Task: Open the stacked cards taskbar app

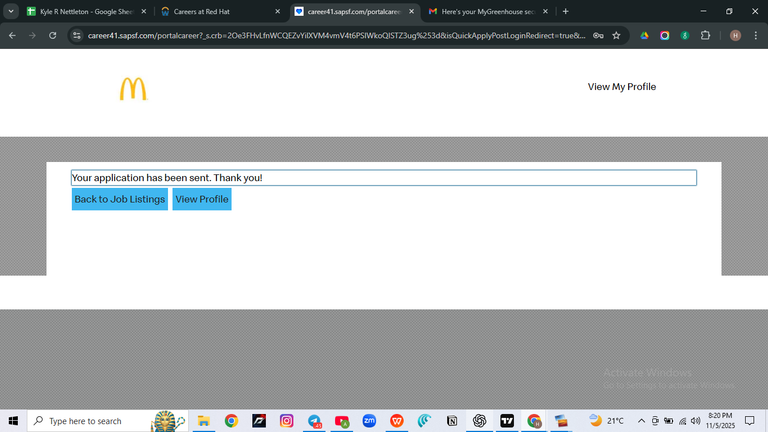Action: [x=562, y=421]
